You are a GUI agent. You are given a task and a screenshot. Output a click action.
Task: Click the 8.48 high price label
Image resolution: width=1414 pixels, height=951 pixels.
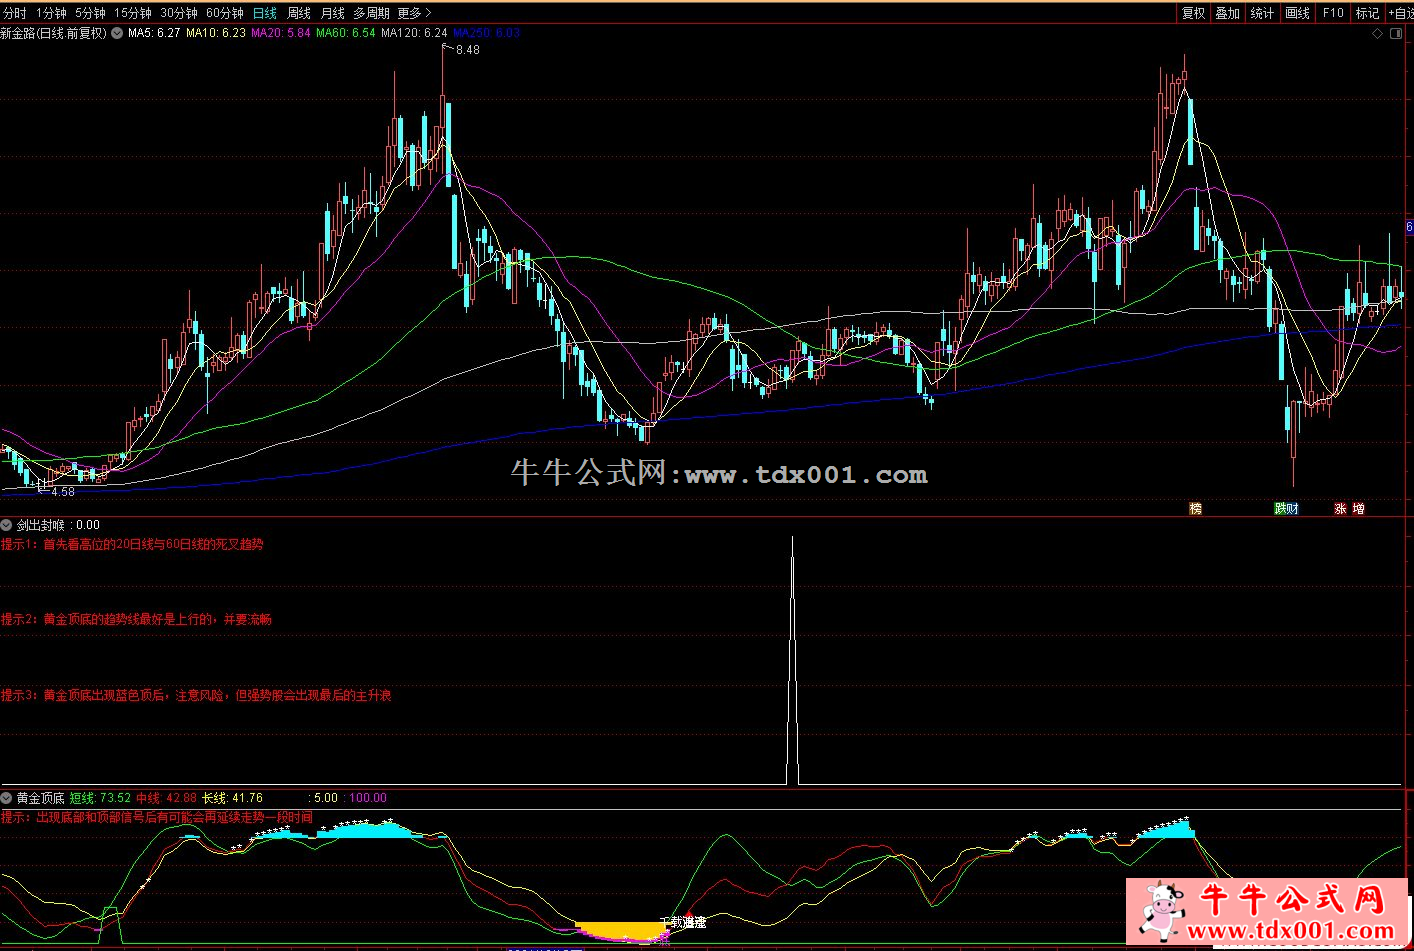click(x=467, y=49)
